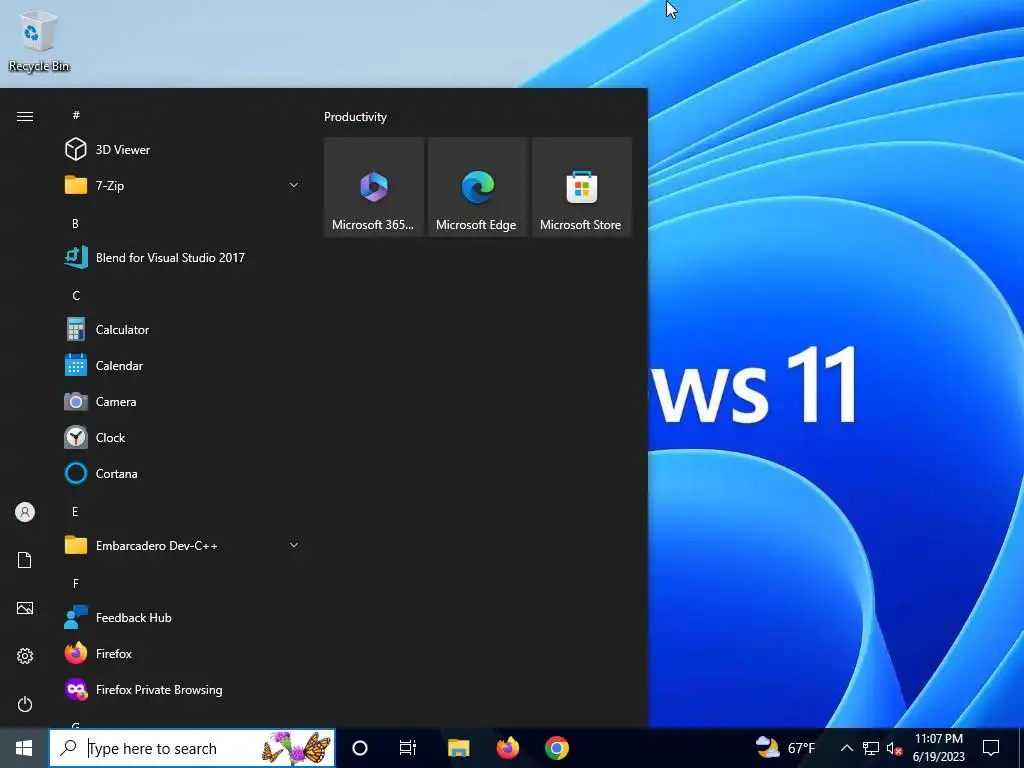Click the Microsoft 365 tile
This screenshot has width=1024, height=768.
click(374, 187)
